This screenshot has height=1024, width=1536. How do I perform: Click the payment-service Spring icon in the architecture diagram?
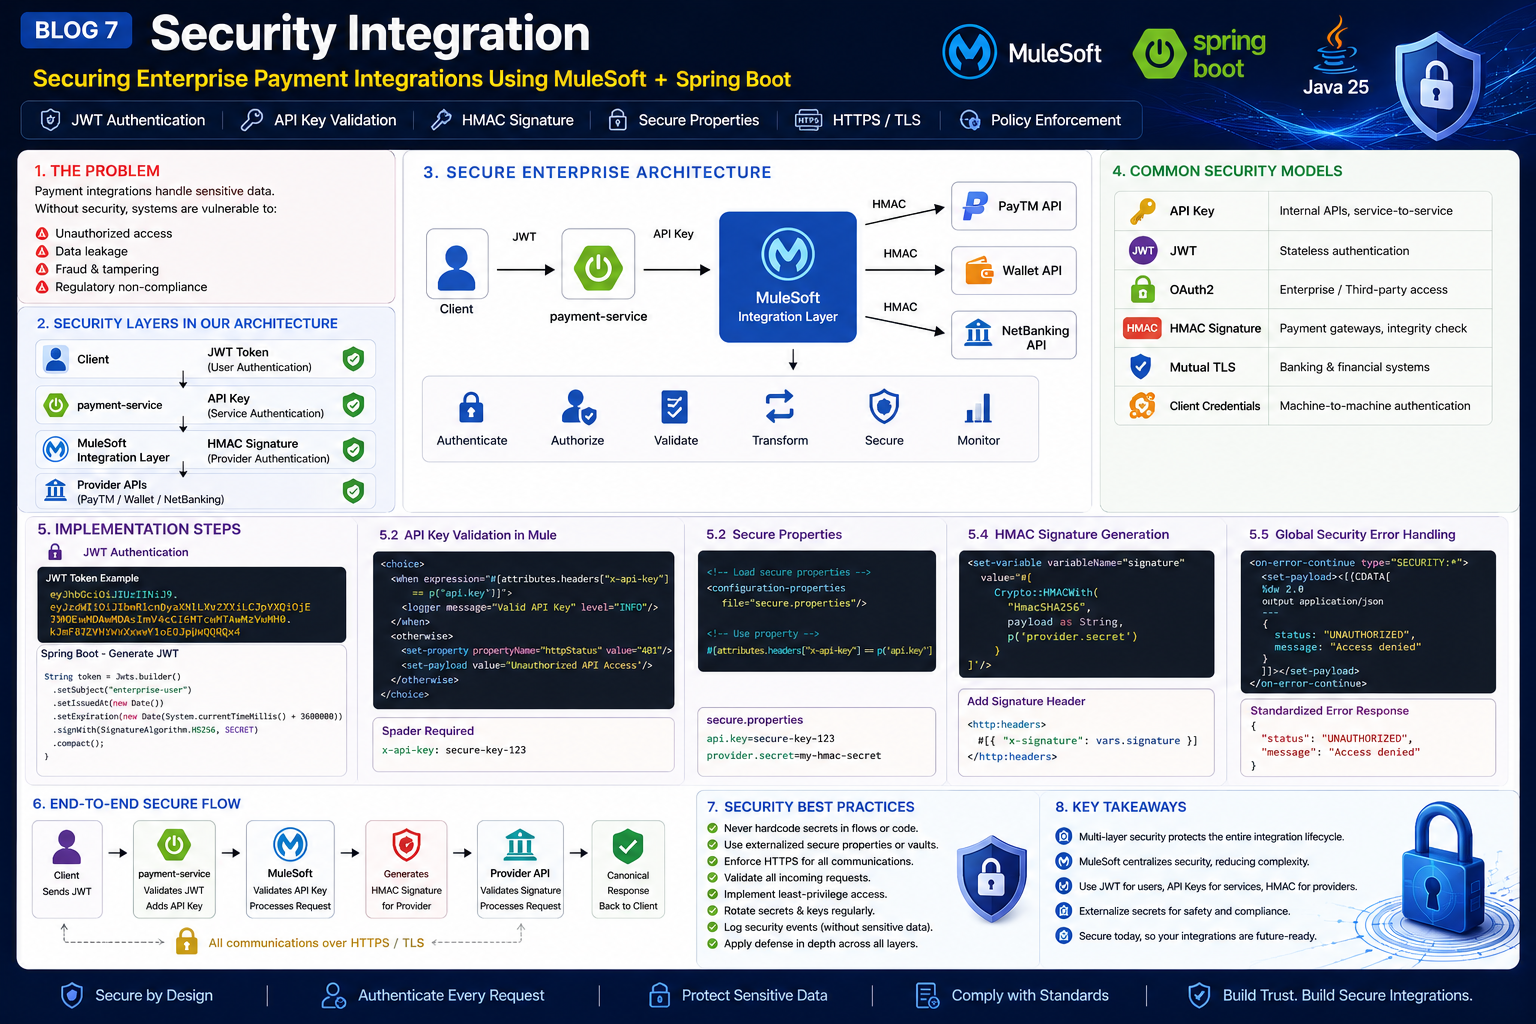[x=598, y=264]
